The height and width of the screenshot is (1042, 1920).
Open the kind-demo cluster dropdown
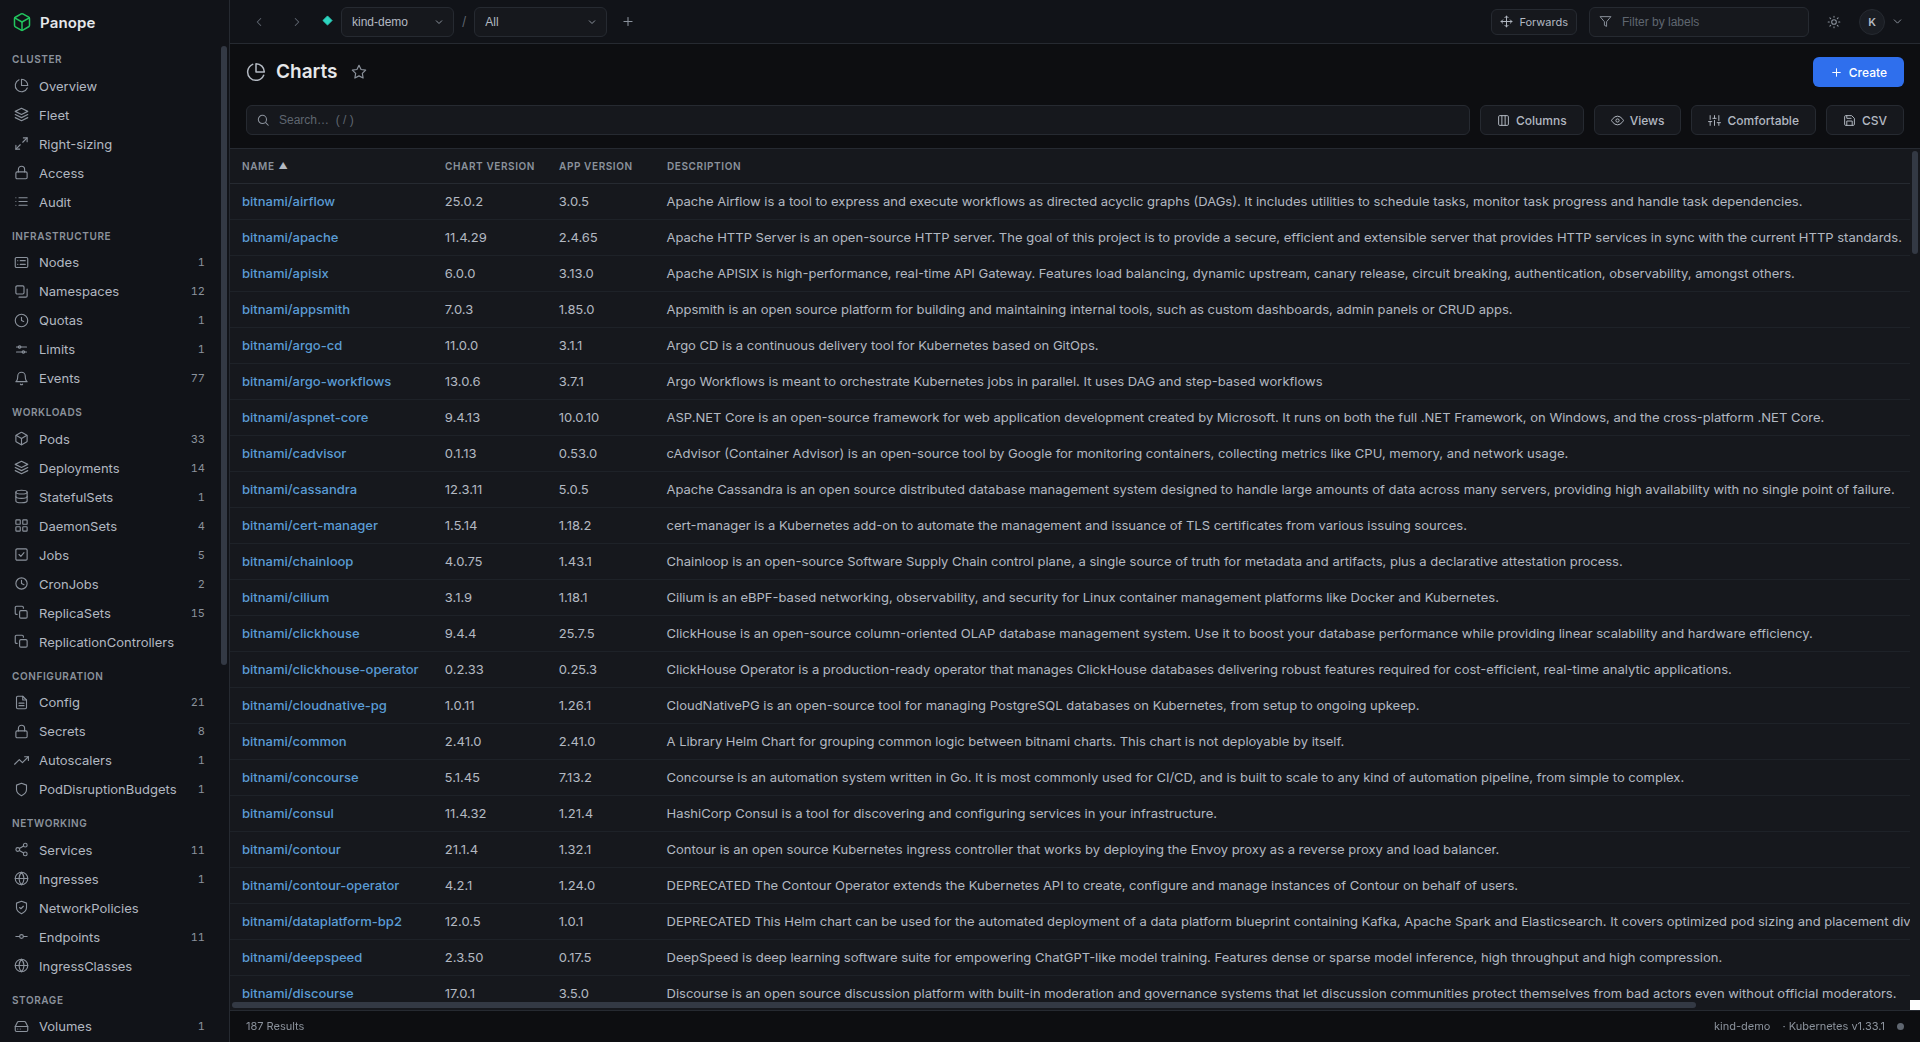(397, 22)
